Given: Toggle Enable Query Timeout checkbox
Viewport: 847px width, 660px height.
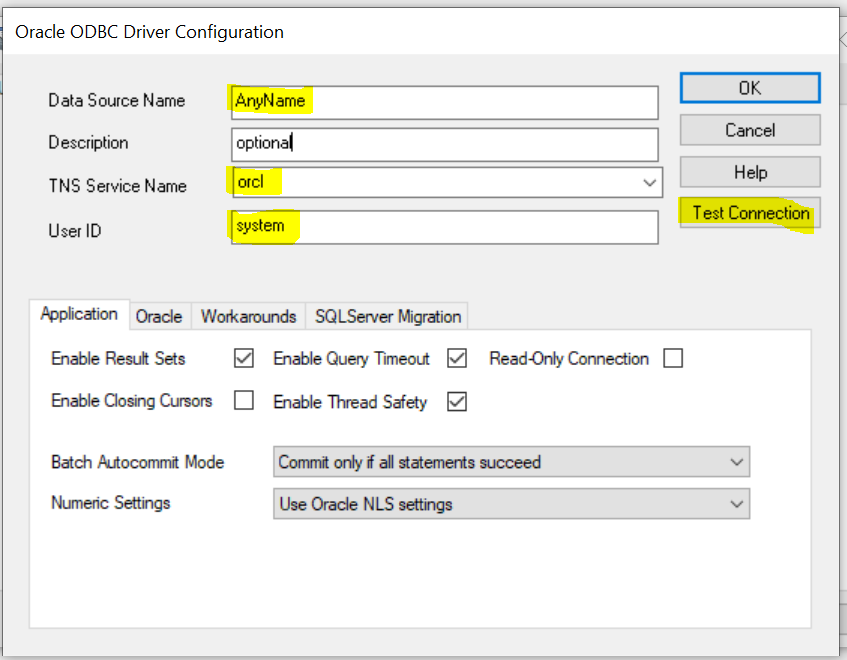Looking at the screenshot, I should click(457, 358).
